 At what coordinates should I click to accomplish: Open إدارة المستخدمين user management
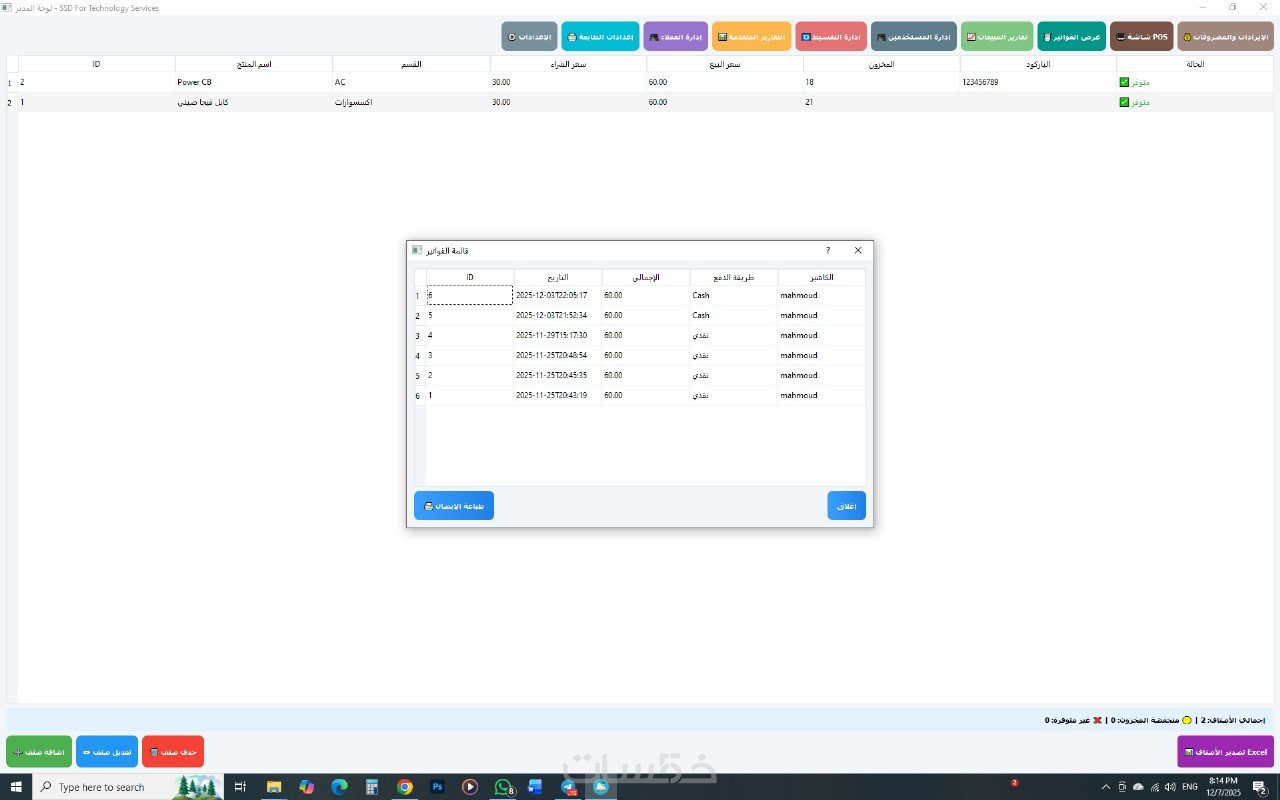point(914,37)
